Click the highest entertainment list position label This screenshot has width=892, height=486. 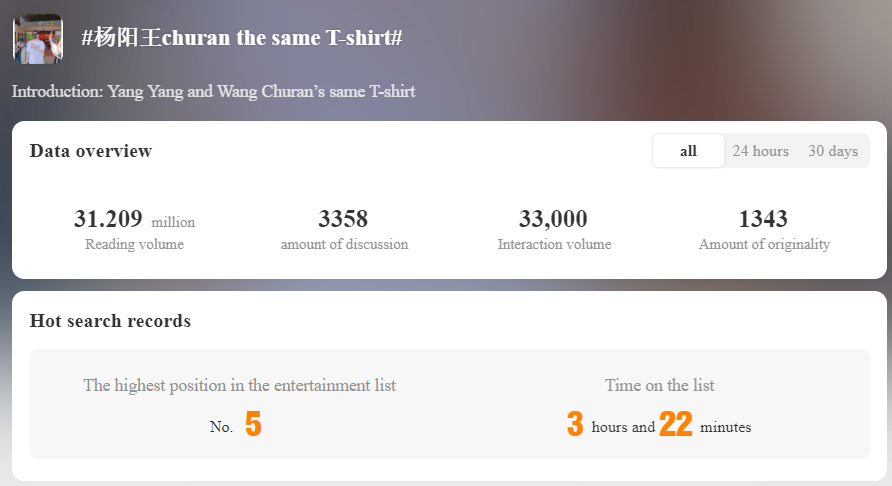[240, 385]
